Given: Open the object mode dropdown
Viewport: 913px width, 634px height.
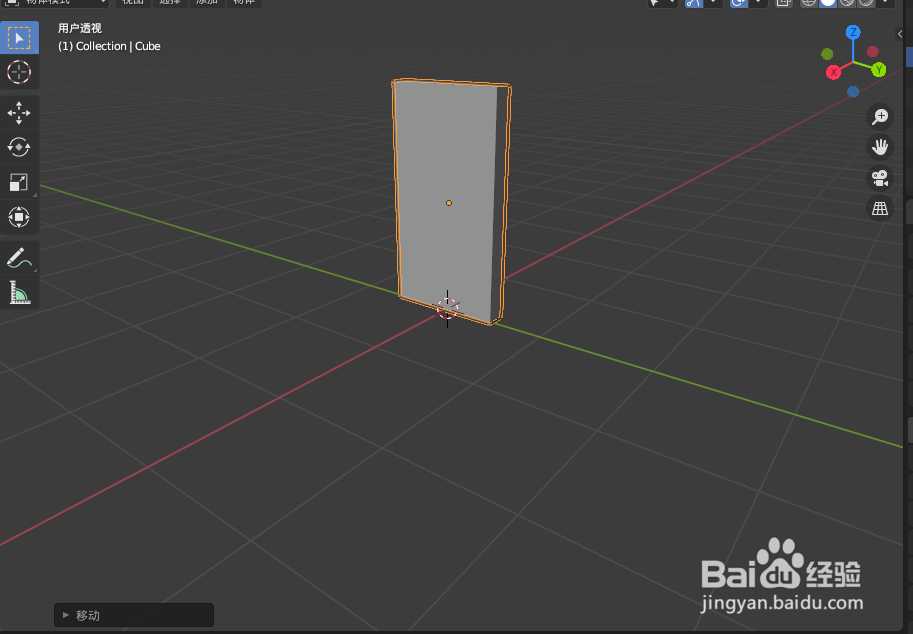Looking at the screenshot, I should (x=55, y=3).
